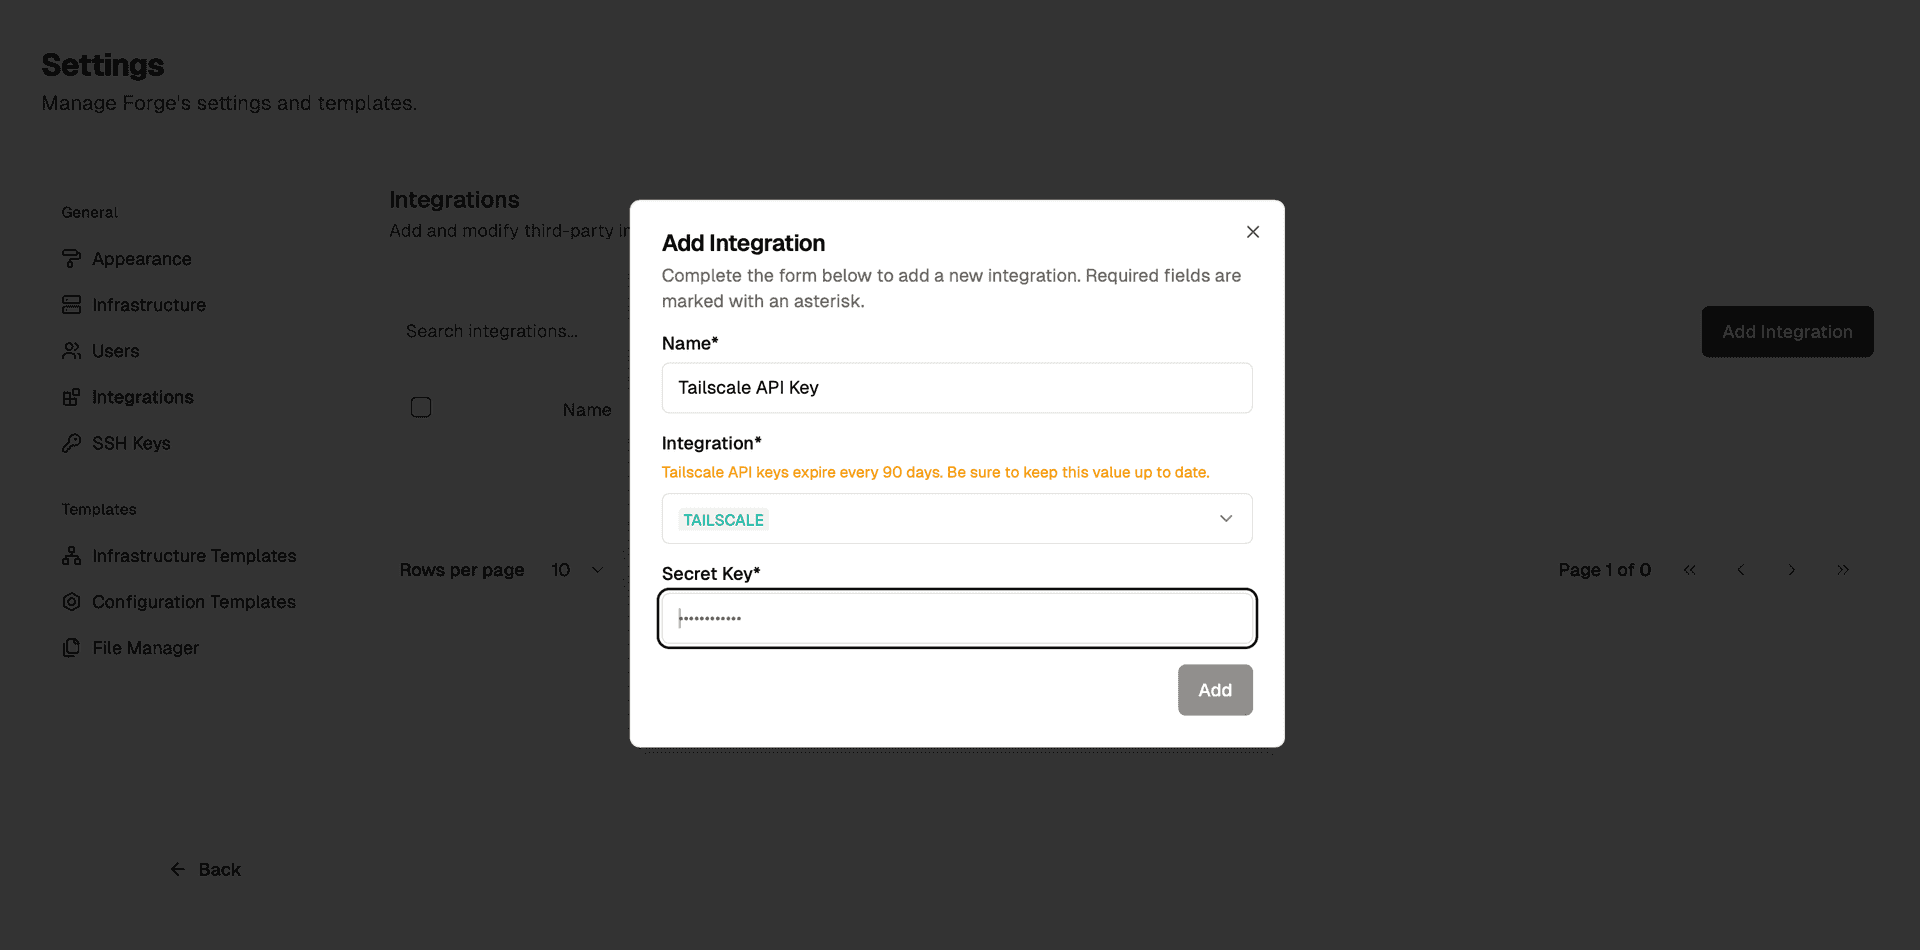
Task: Click the Appearance paint roller icon
Action: 71,259
